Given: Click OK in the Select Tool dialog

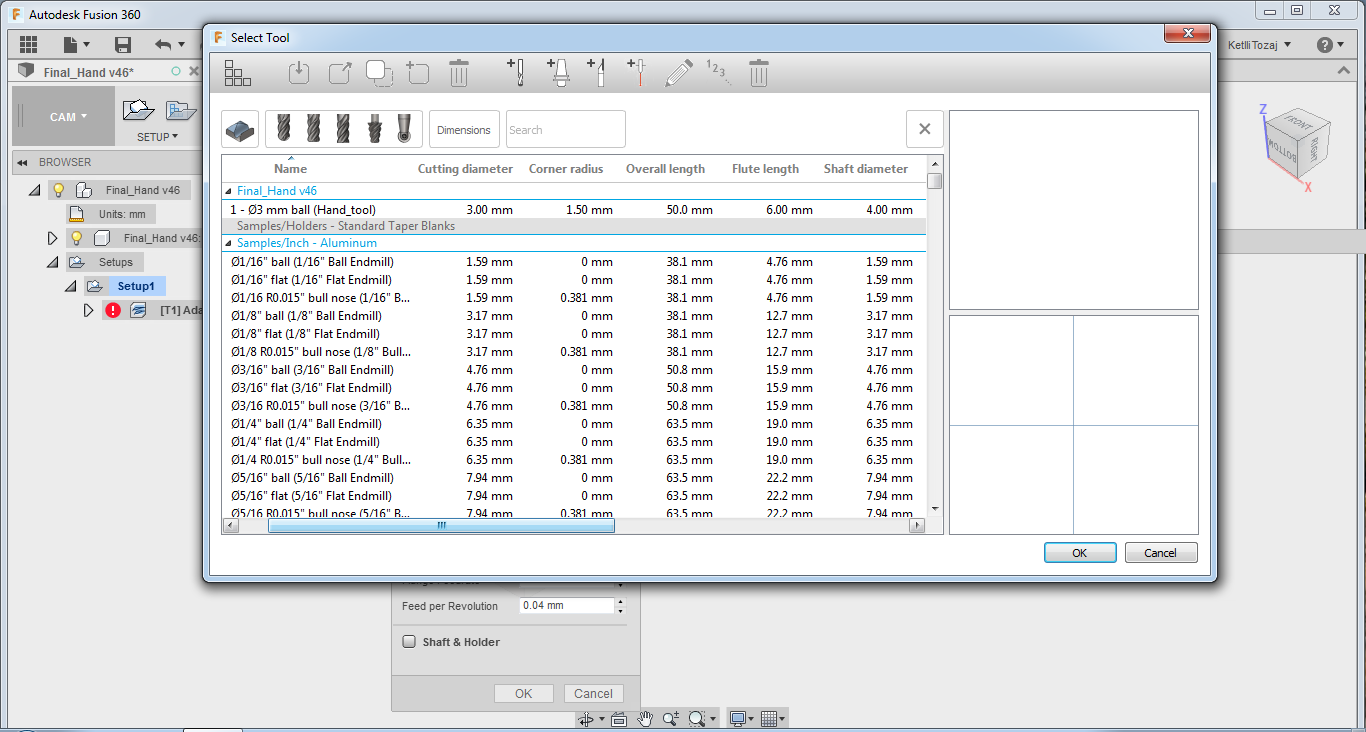Looking at the screenshot, I should (x=1080, y=553).
